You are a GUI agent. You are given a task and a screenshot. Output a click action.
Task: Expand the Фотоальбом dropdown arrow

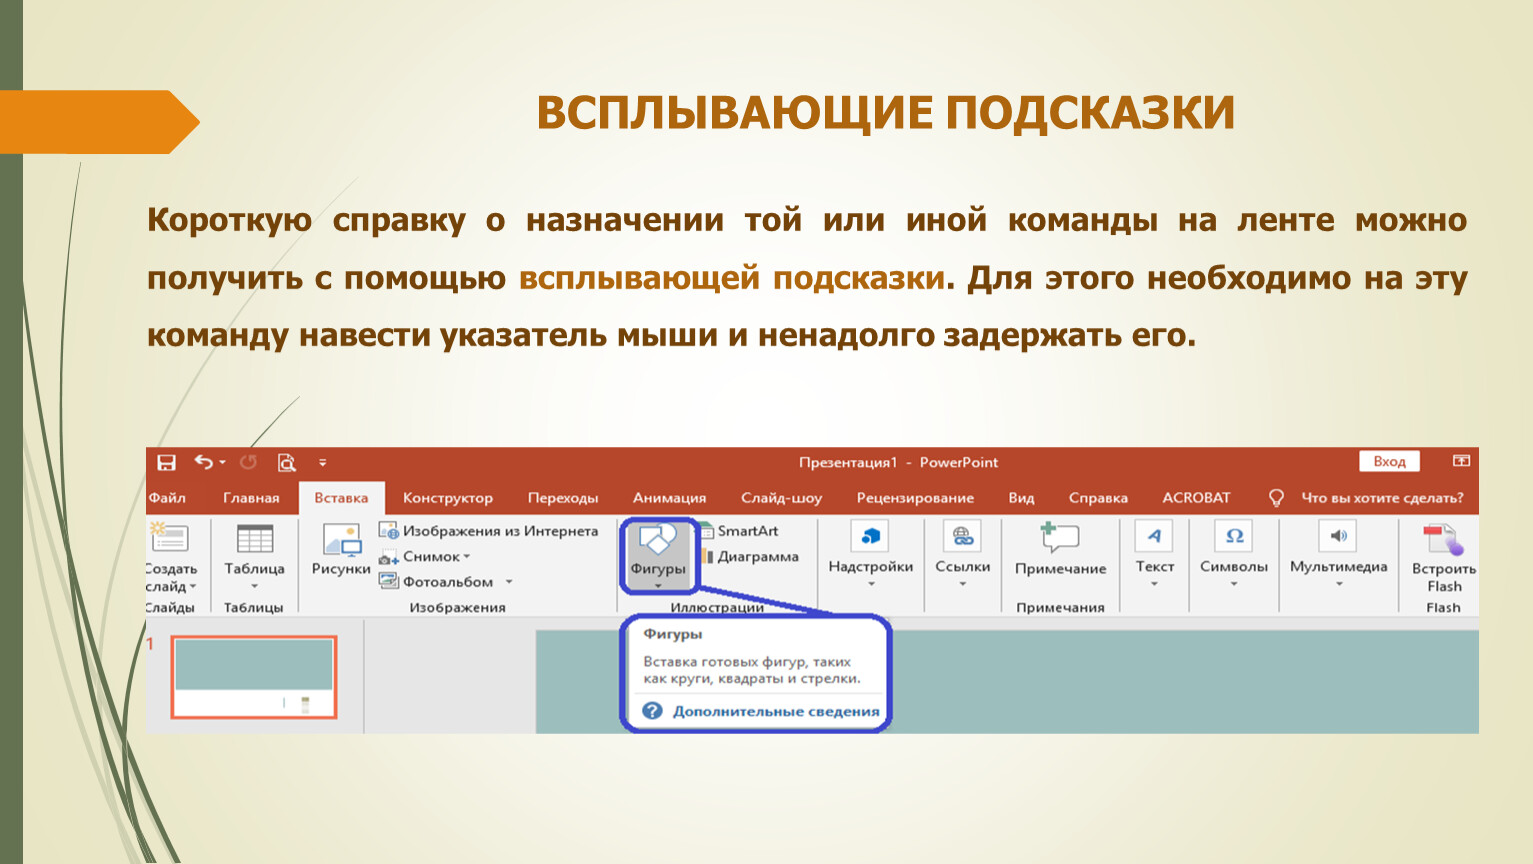pyautogui.click(x=508, y=582)
